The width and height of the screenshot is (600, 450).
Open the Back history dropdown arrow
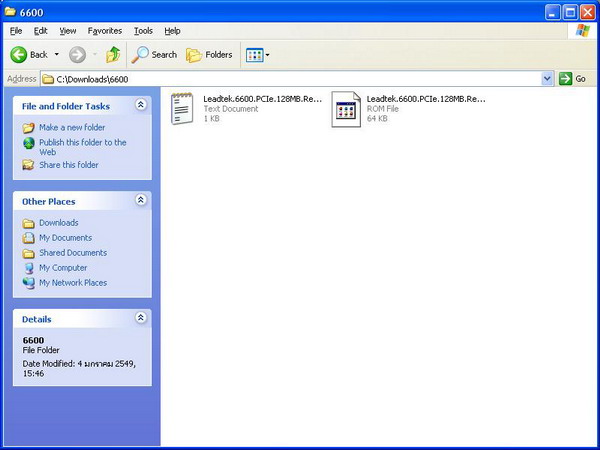(x=57, y=55)
